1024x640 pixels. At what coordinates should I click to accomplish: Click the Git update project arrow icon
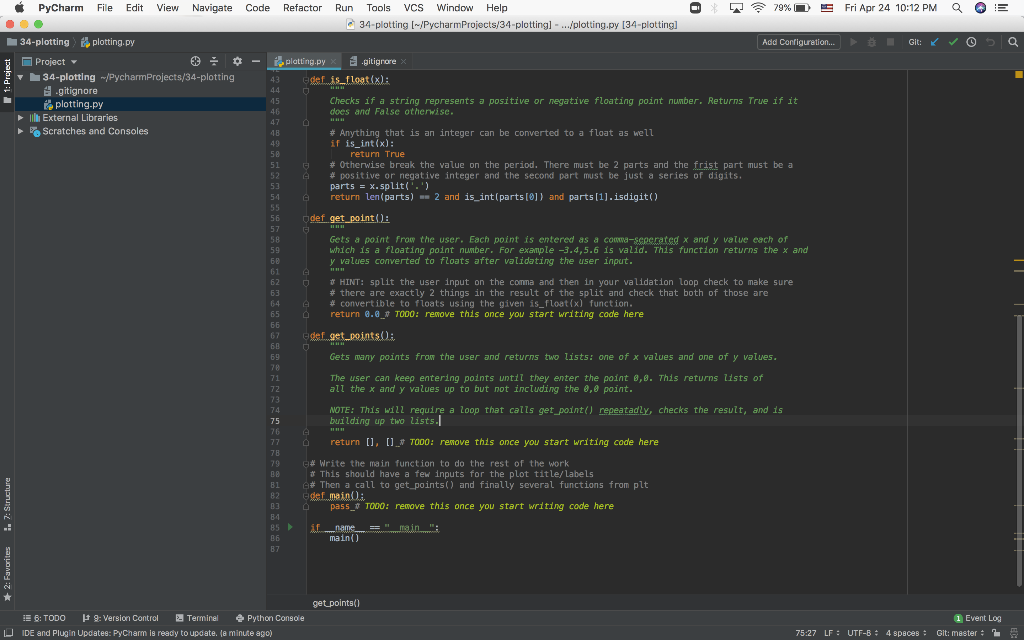935,42
